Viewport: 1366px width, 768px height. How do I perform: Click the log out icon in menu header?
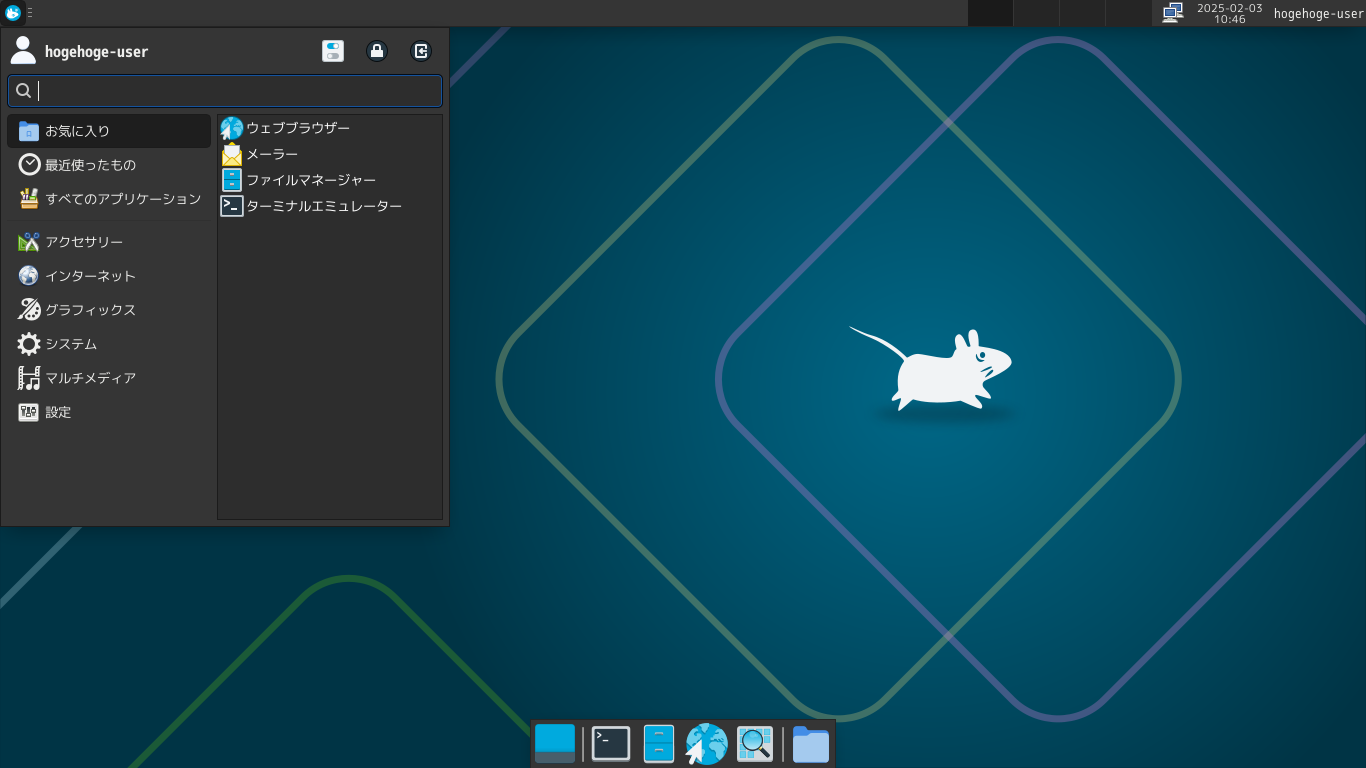click(x=421, y=51)
